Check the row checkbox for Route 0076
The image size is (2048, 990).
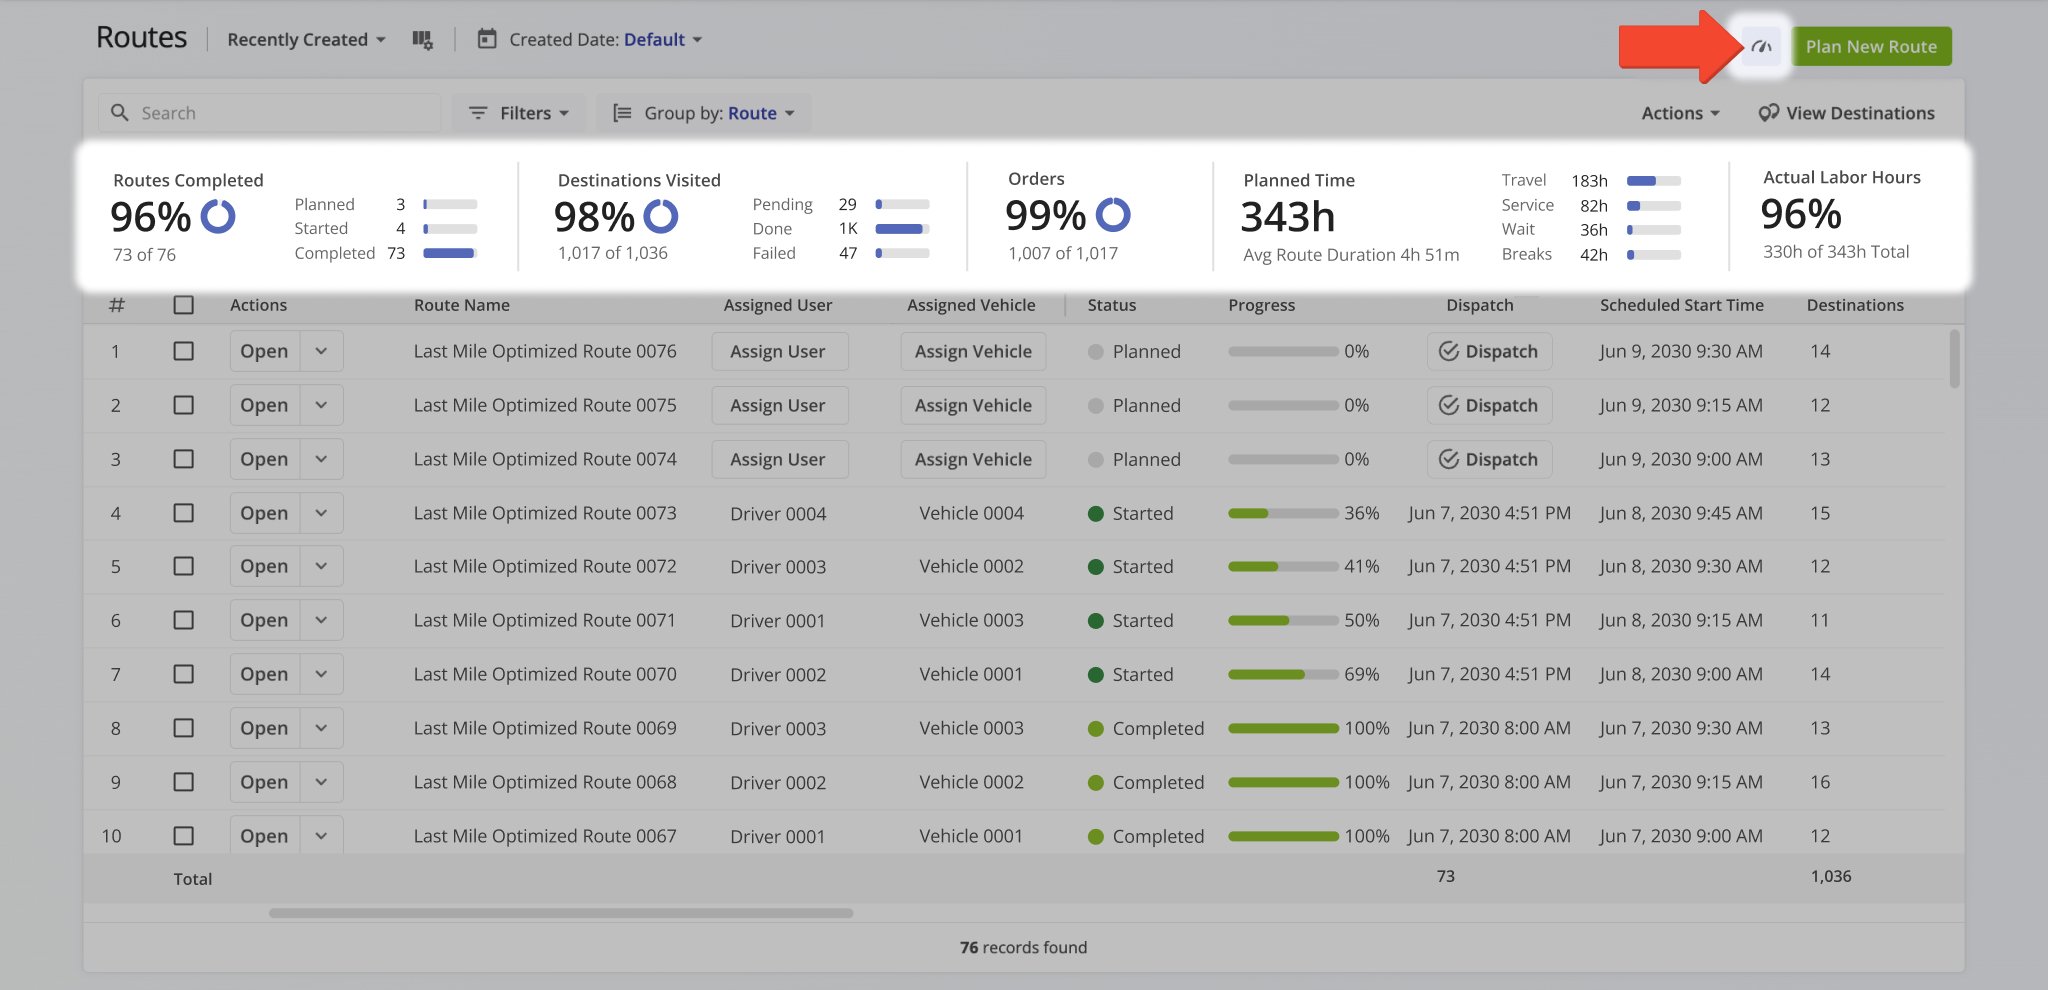tap(183, 351)
